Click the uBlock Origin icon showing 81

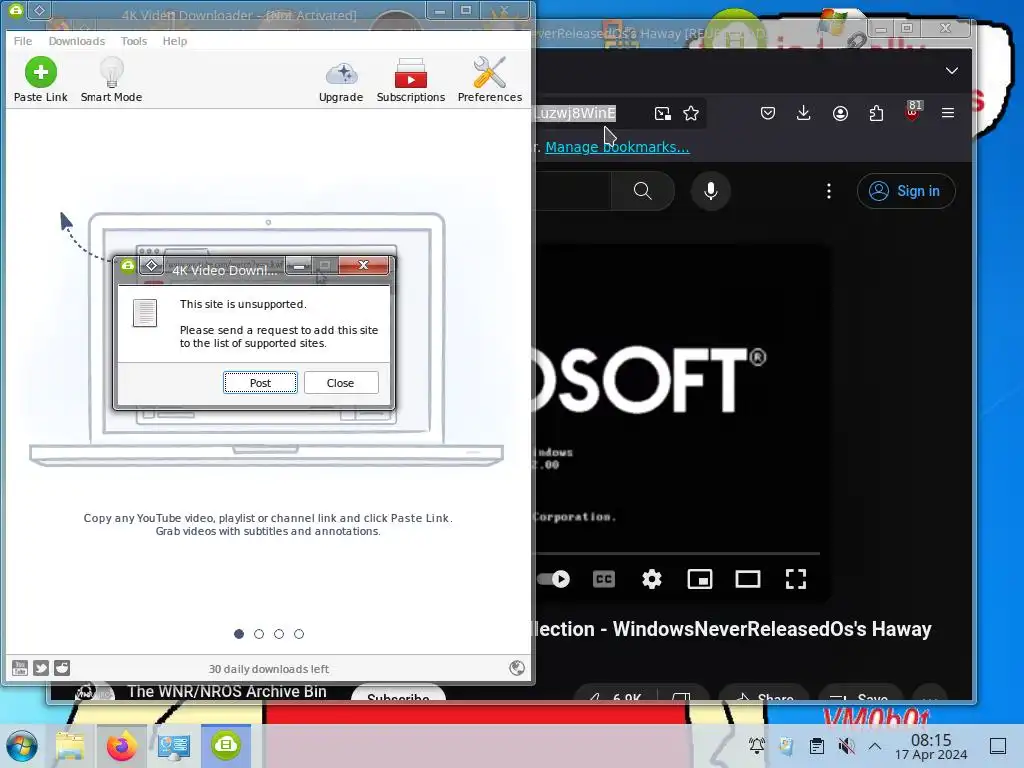(913, 110)
